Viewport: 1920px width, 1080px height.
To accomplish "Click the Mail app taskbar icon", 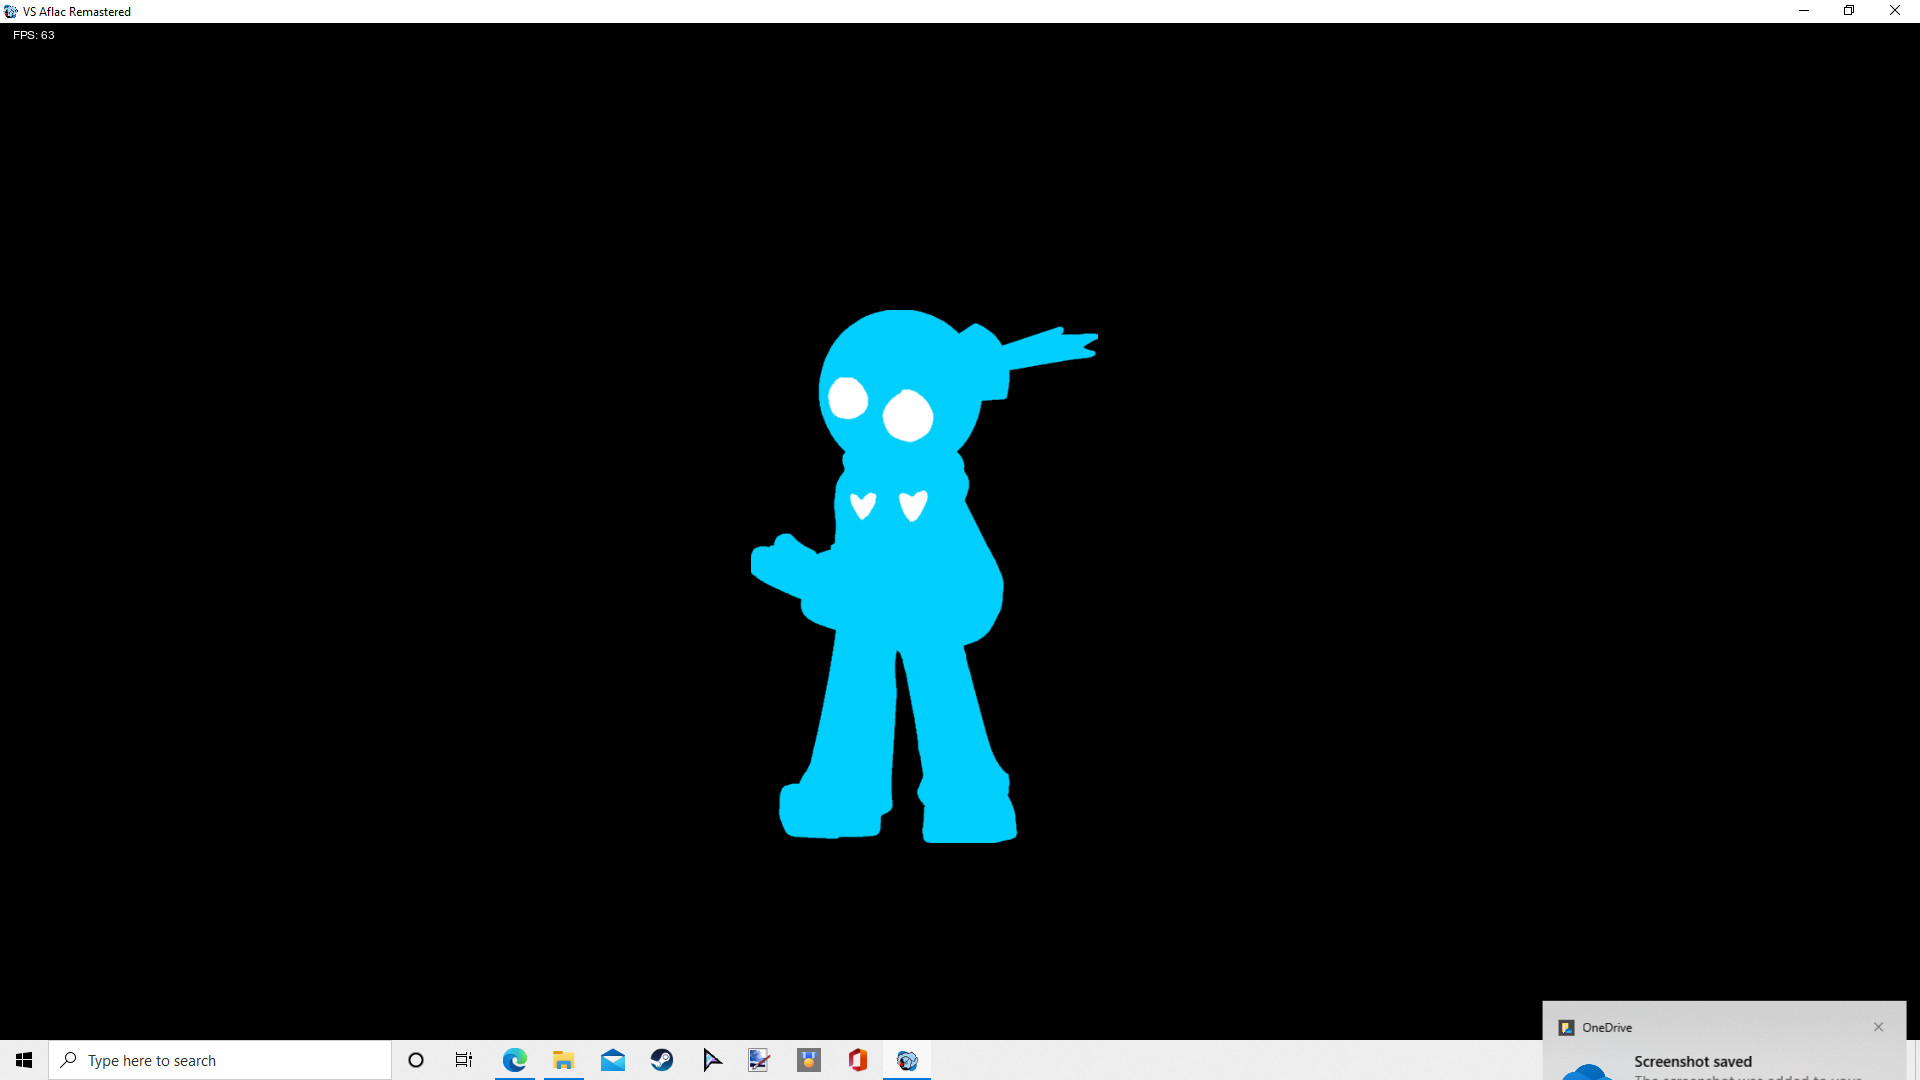I will (x=613, y=1060).
